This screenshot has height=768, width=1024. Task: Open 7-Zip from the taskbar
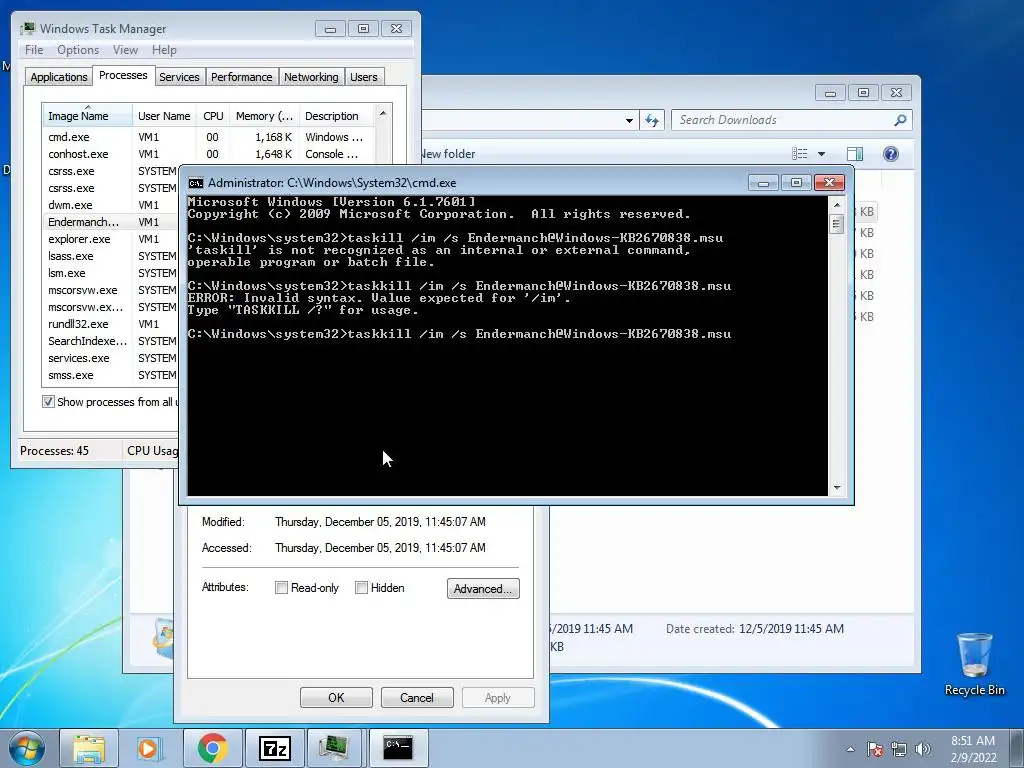(x=274, y=748)
